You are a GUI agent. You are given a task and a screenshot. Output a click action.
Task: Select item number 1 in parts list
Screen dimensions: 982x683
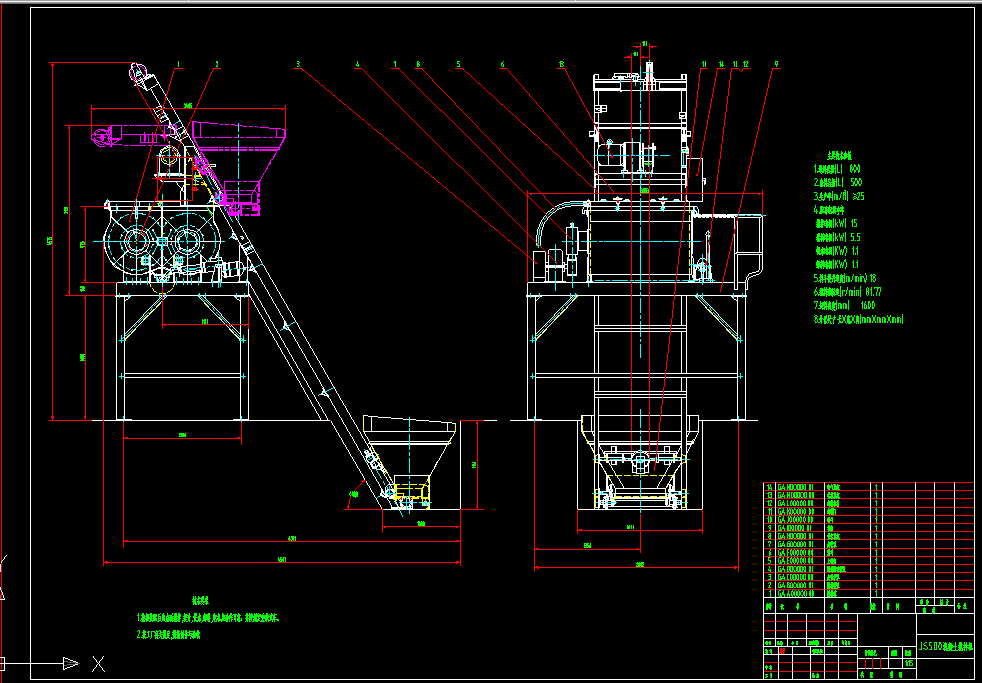pos(770,593)
